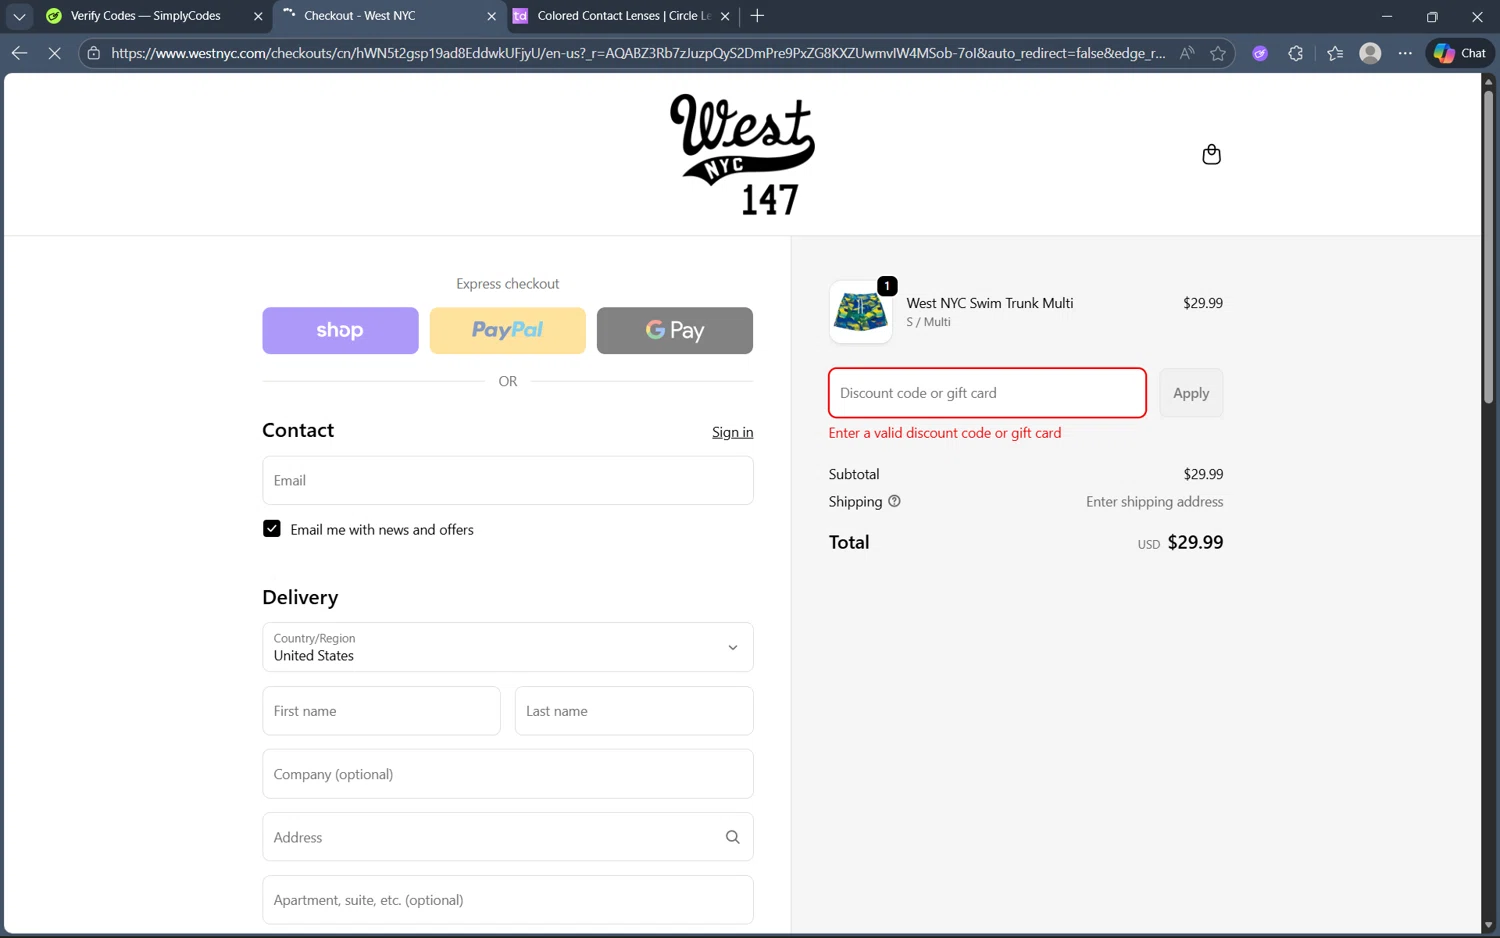Viewport: 1500px width, 938px height.
Task: Open browser Extensions puzzle icon
Action: [x=1296, y=53]
